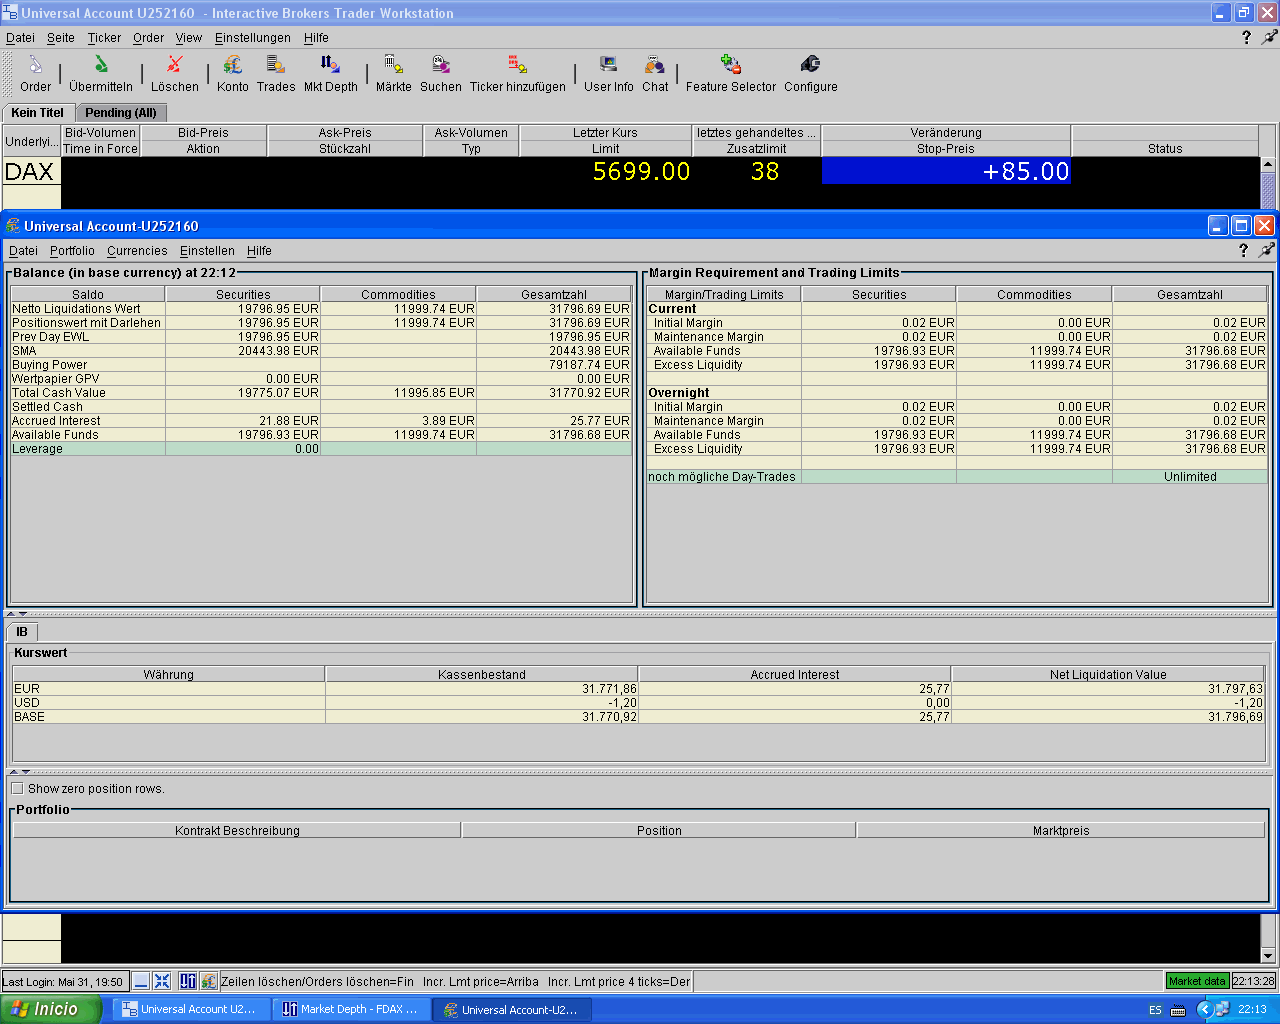
Task: Click the 5699.00 last price cell
Action: 606,171
